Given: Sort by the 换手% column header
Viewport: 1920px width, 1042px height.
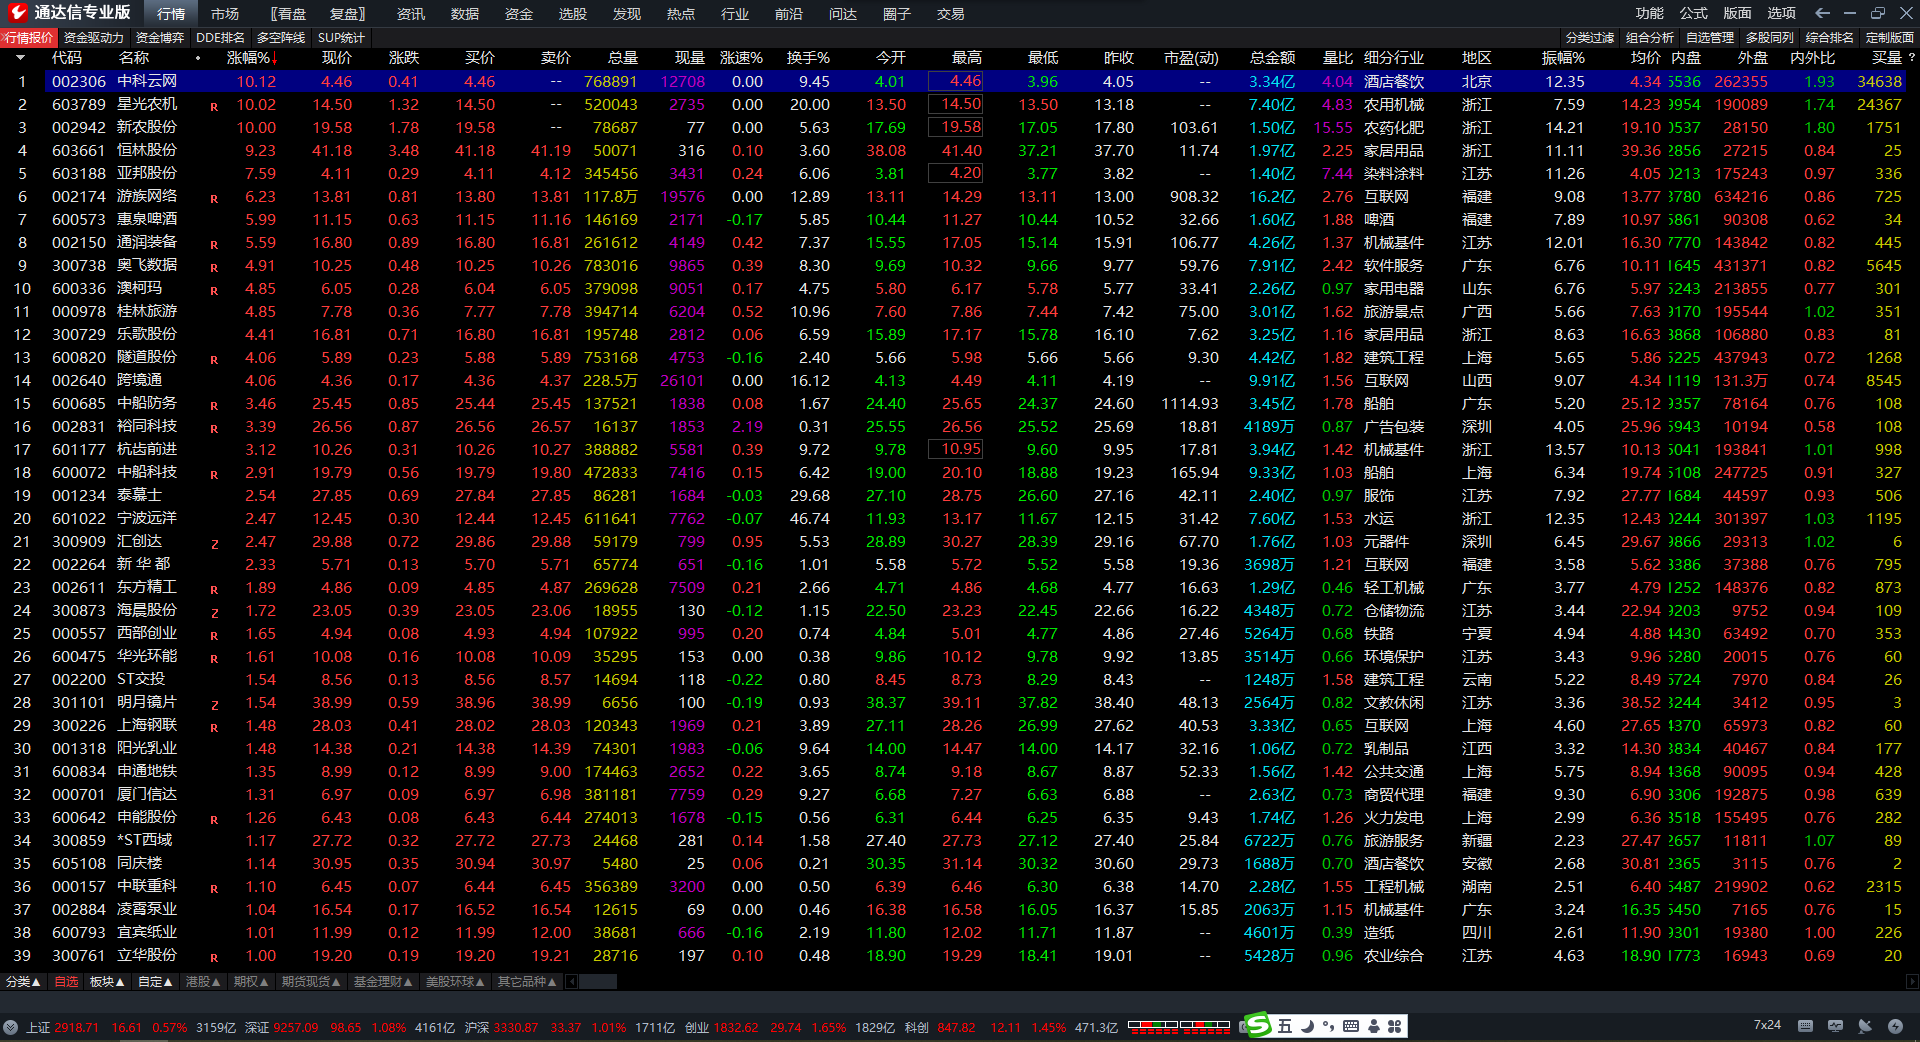Looking at the screenshot, I should [x=808, y=58].
